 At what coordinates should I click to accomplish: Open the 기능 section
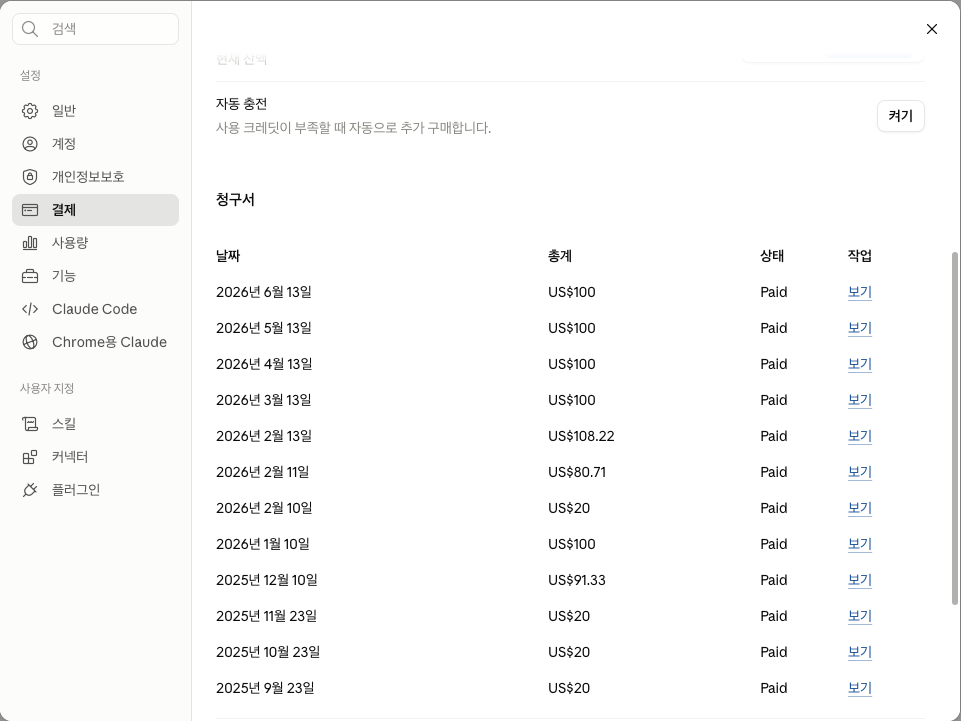point(96,277)
